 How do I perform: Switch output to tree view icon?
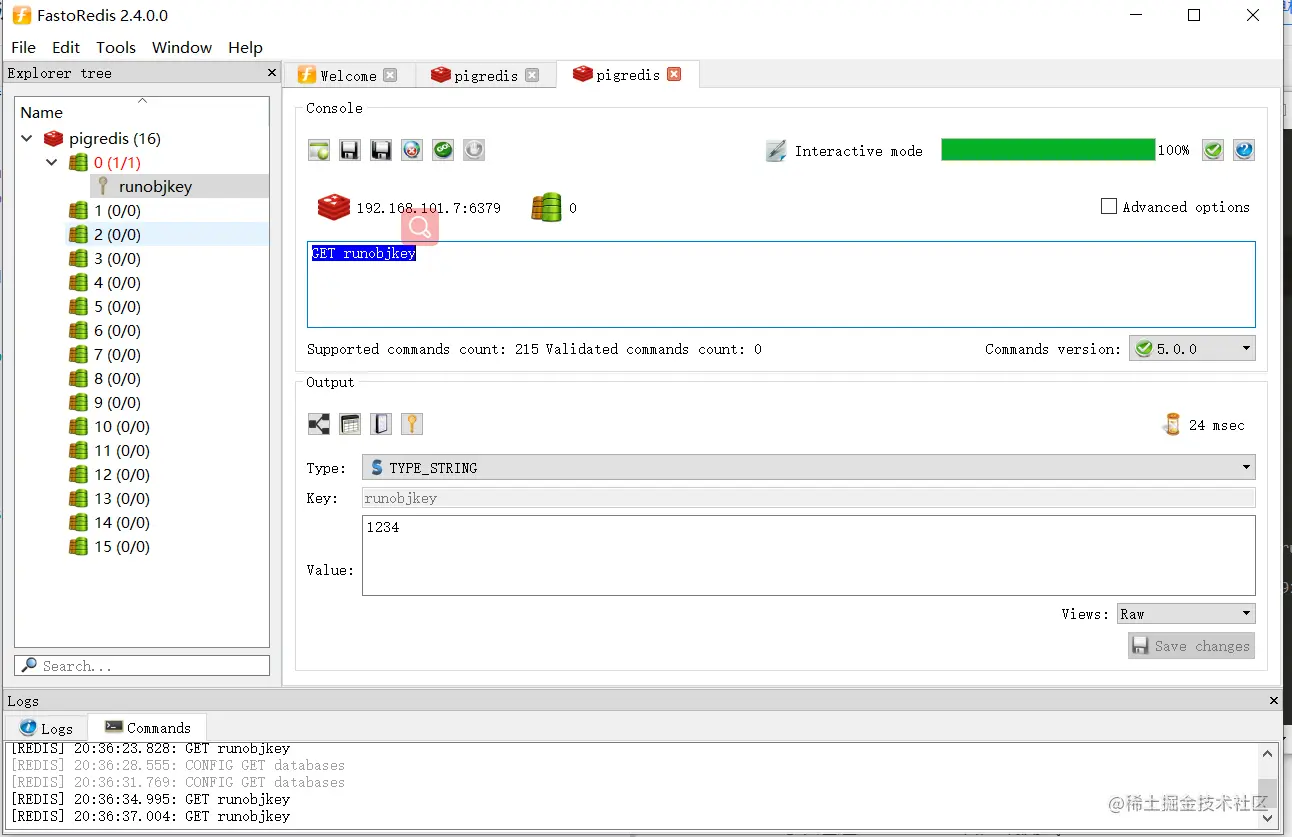[319, 424]
